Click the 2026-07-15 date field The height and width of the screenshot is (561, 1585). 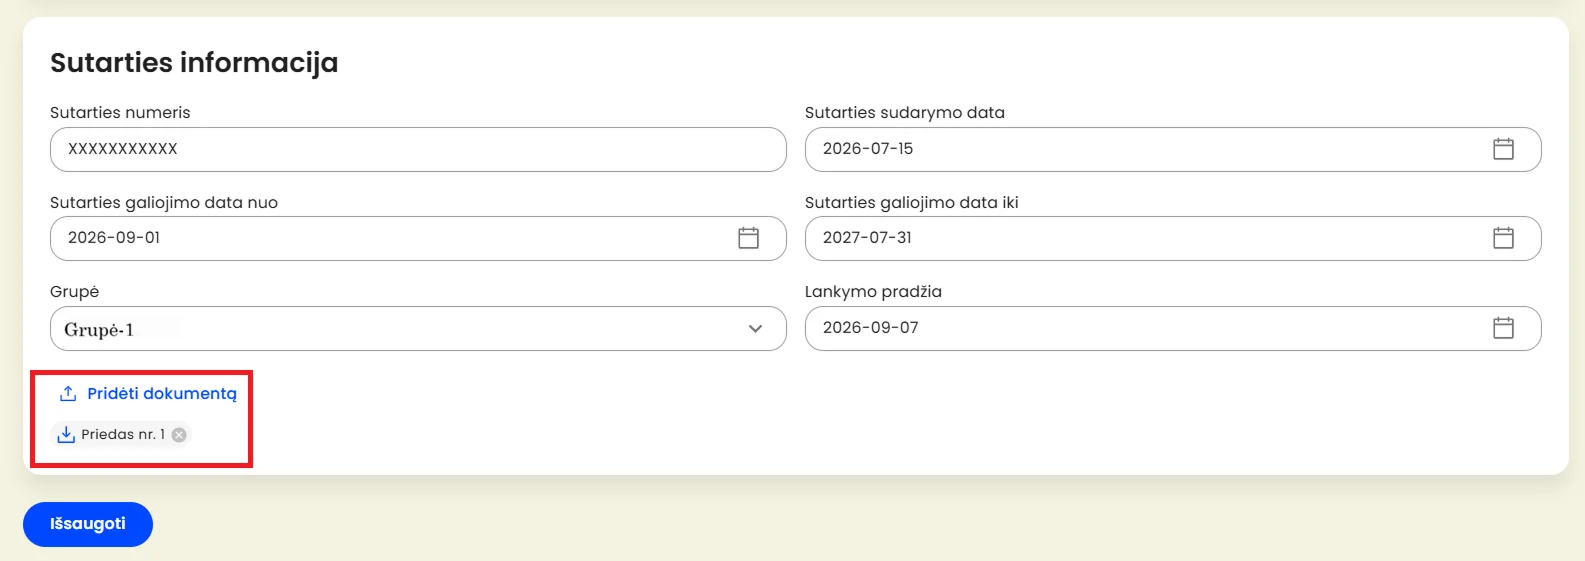pos(1173,149)
